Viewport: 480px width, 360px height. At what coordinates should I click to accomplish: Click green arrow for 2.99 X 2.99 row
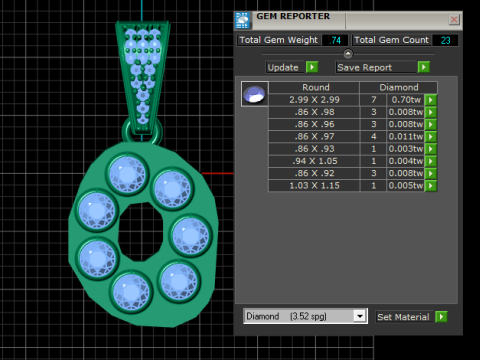431,100
